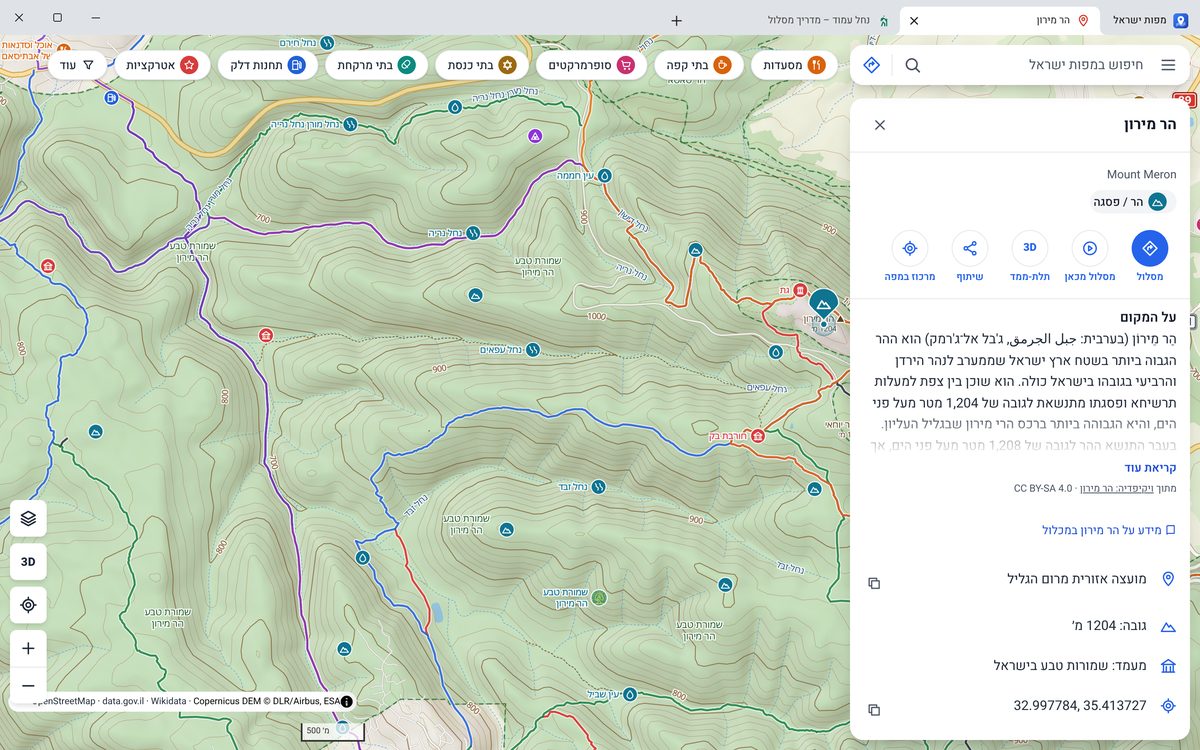Close the הר מירון info panel
This screenshot has height=750, width=1200.
tap(880, 125)
